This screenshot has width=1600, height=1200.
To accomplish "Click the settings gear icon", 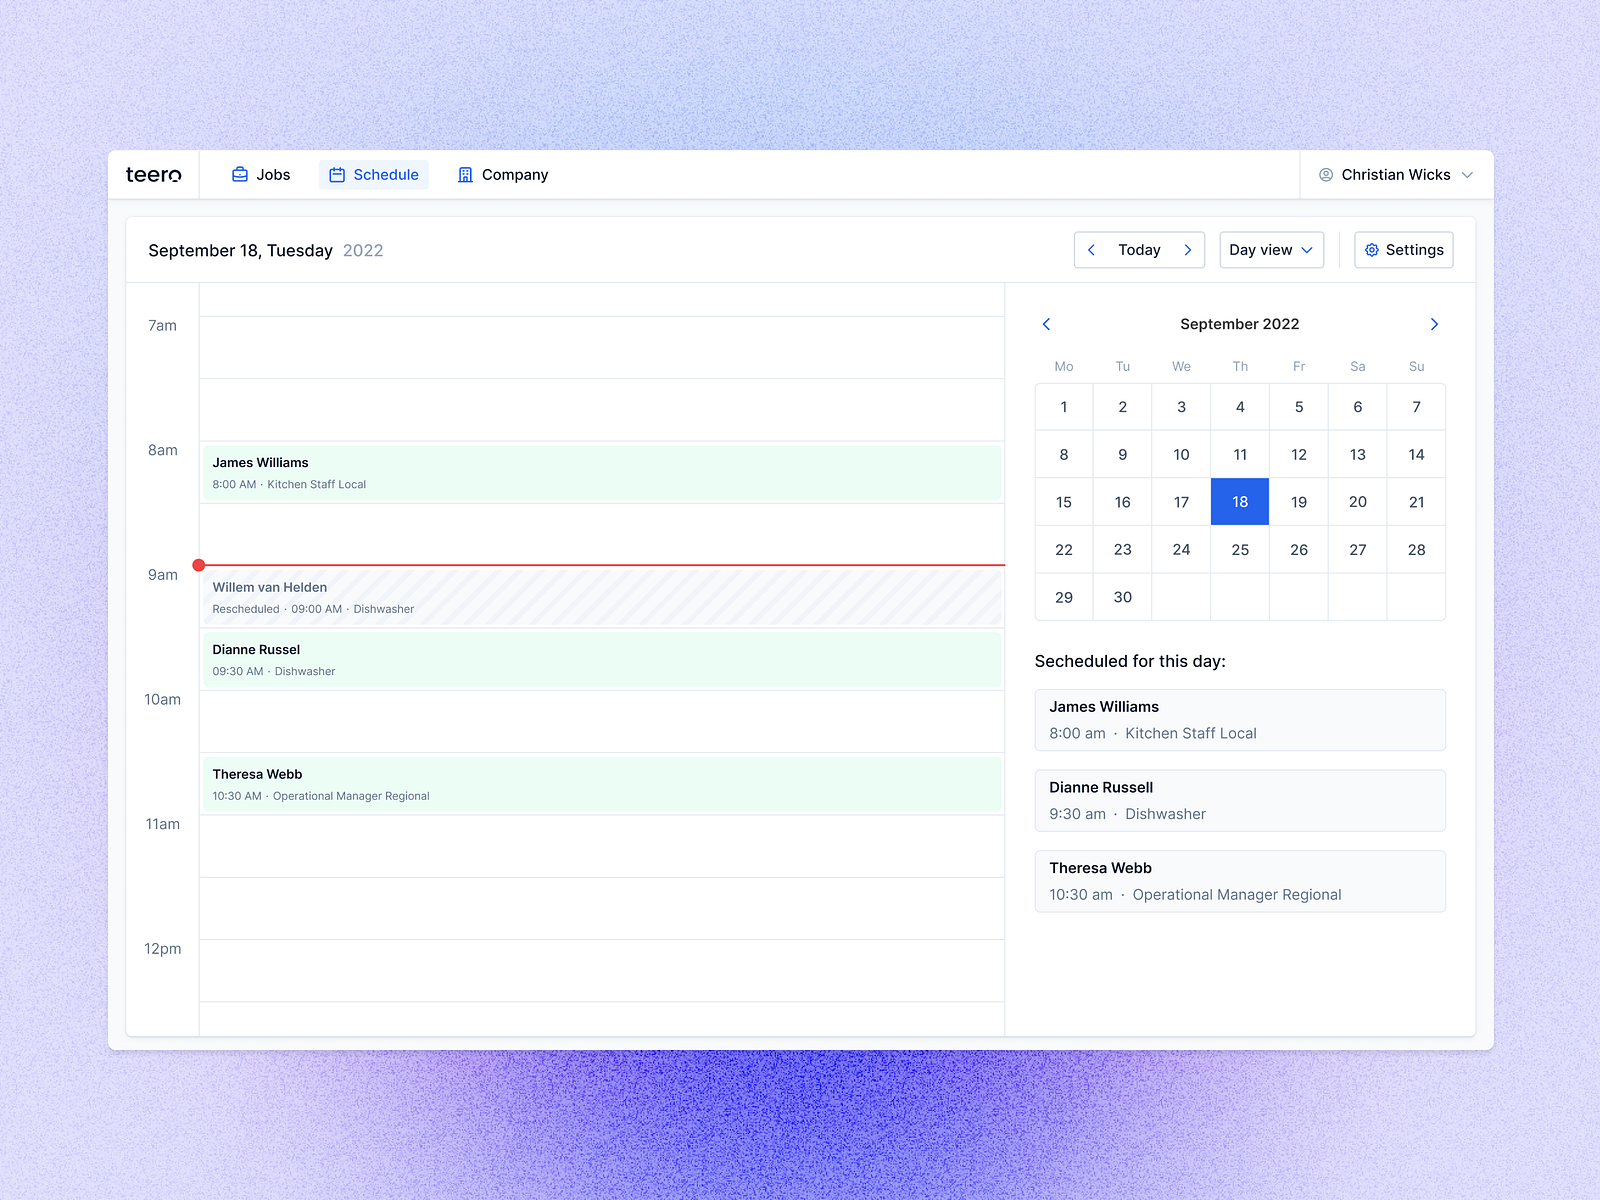I will tap(1372, 250).
